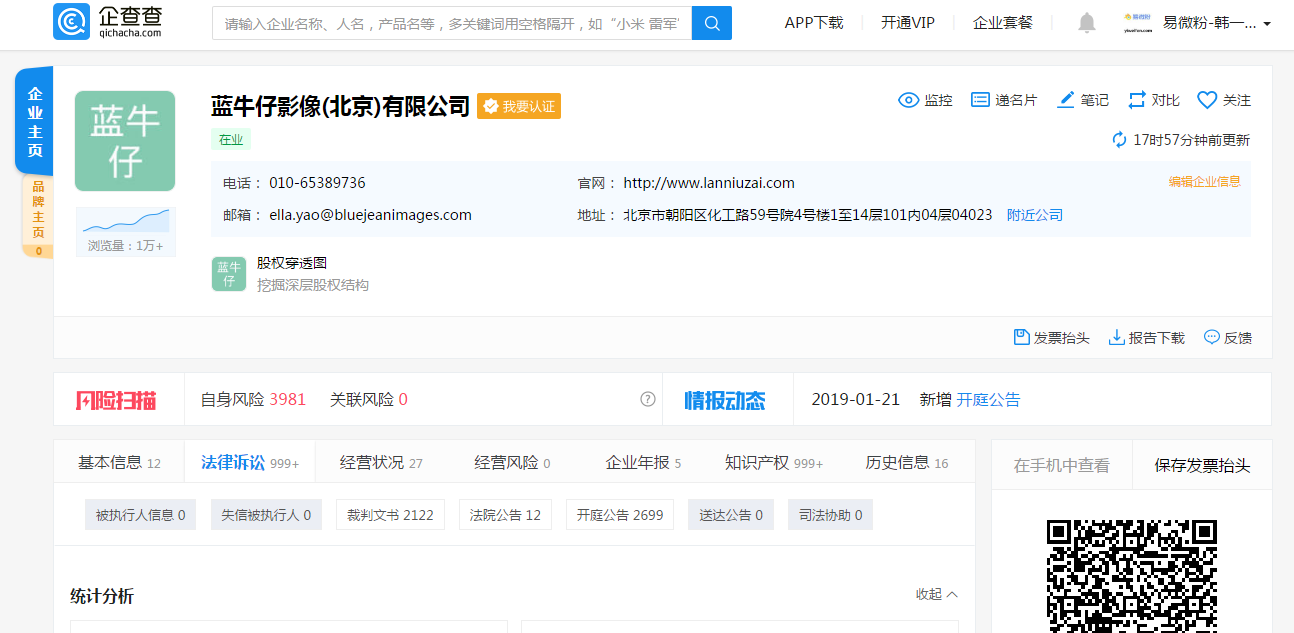The image size is (1294, 633).
Task: Toggle 监控 monitoring for the company
Action: (908, 100)
